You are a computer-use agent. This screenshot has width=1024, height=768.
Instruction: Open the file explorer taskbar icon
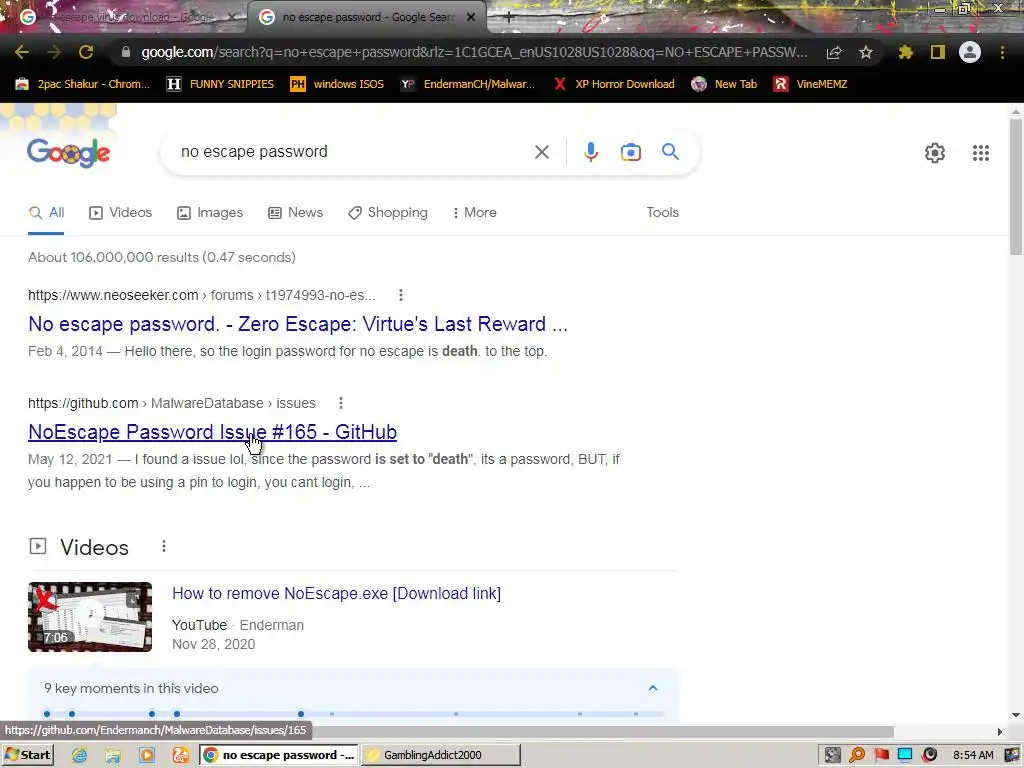coord(113,755)
